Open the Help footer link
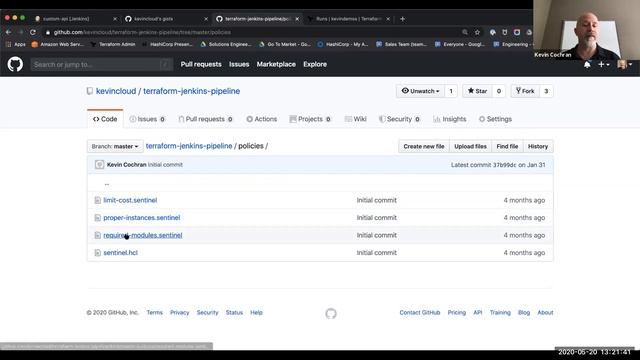 (256, 312)
